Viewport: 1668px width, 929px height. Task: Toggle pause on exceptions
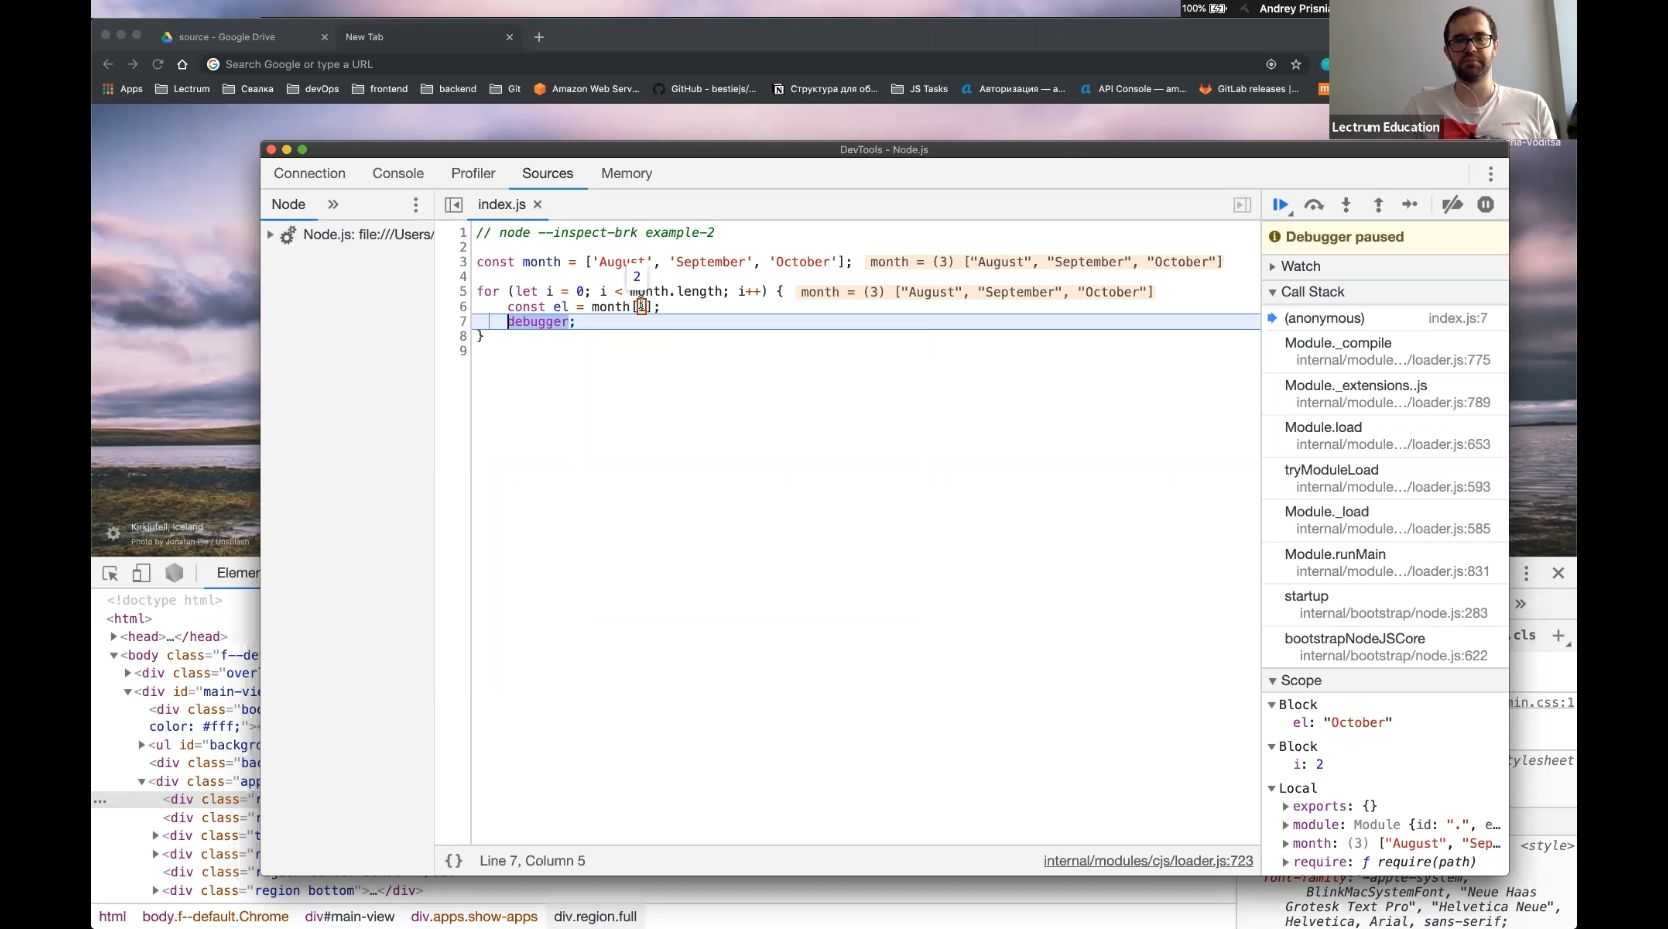coord(1486,205)
